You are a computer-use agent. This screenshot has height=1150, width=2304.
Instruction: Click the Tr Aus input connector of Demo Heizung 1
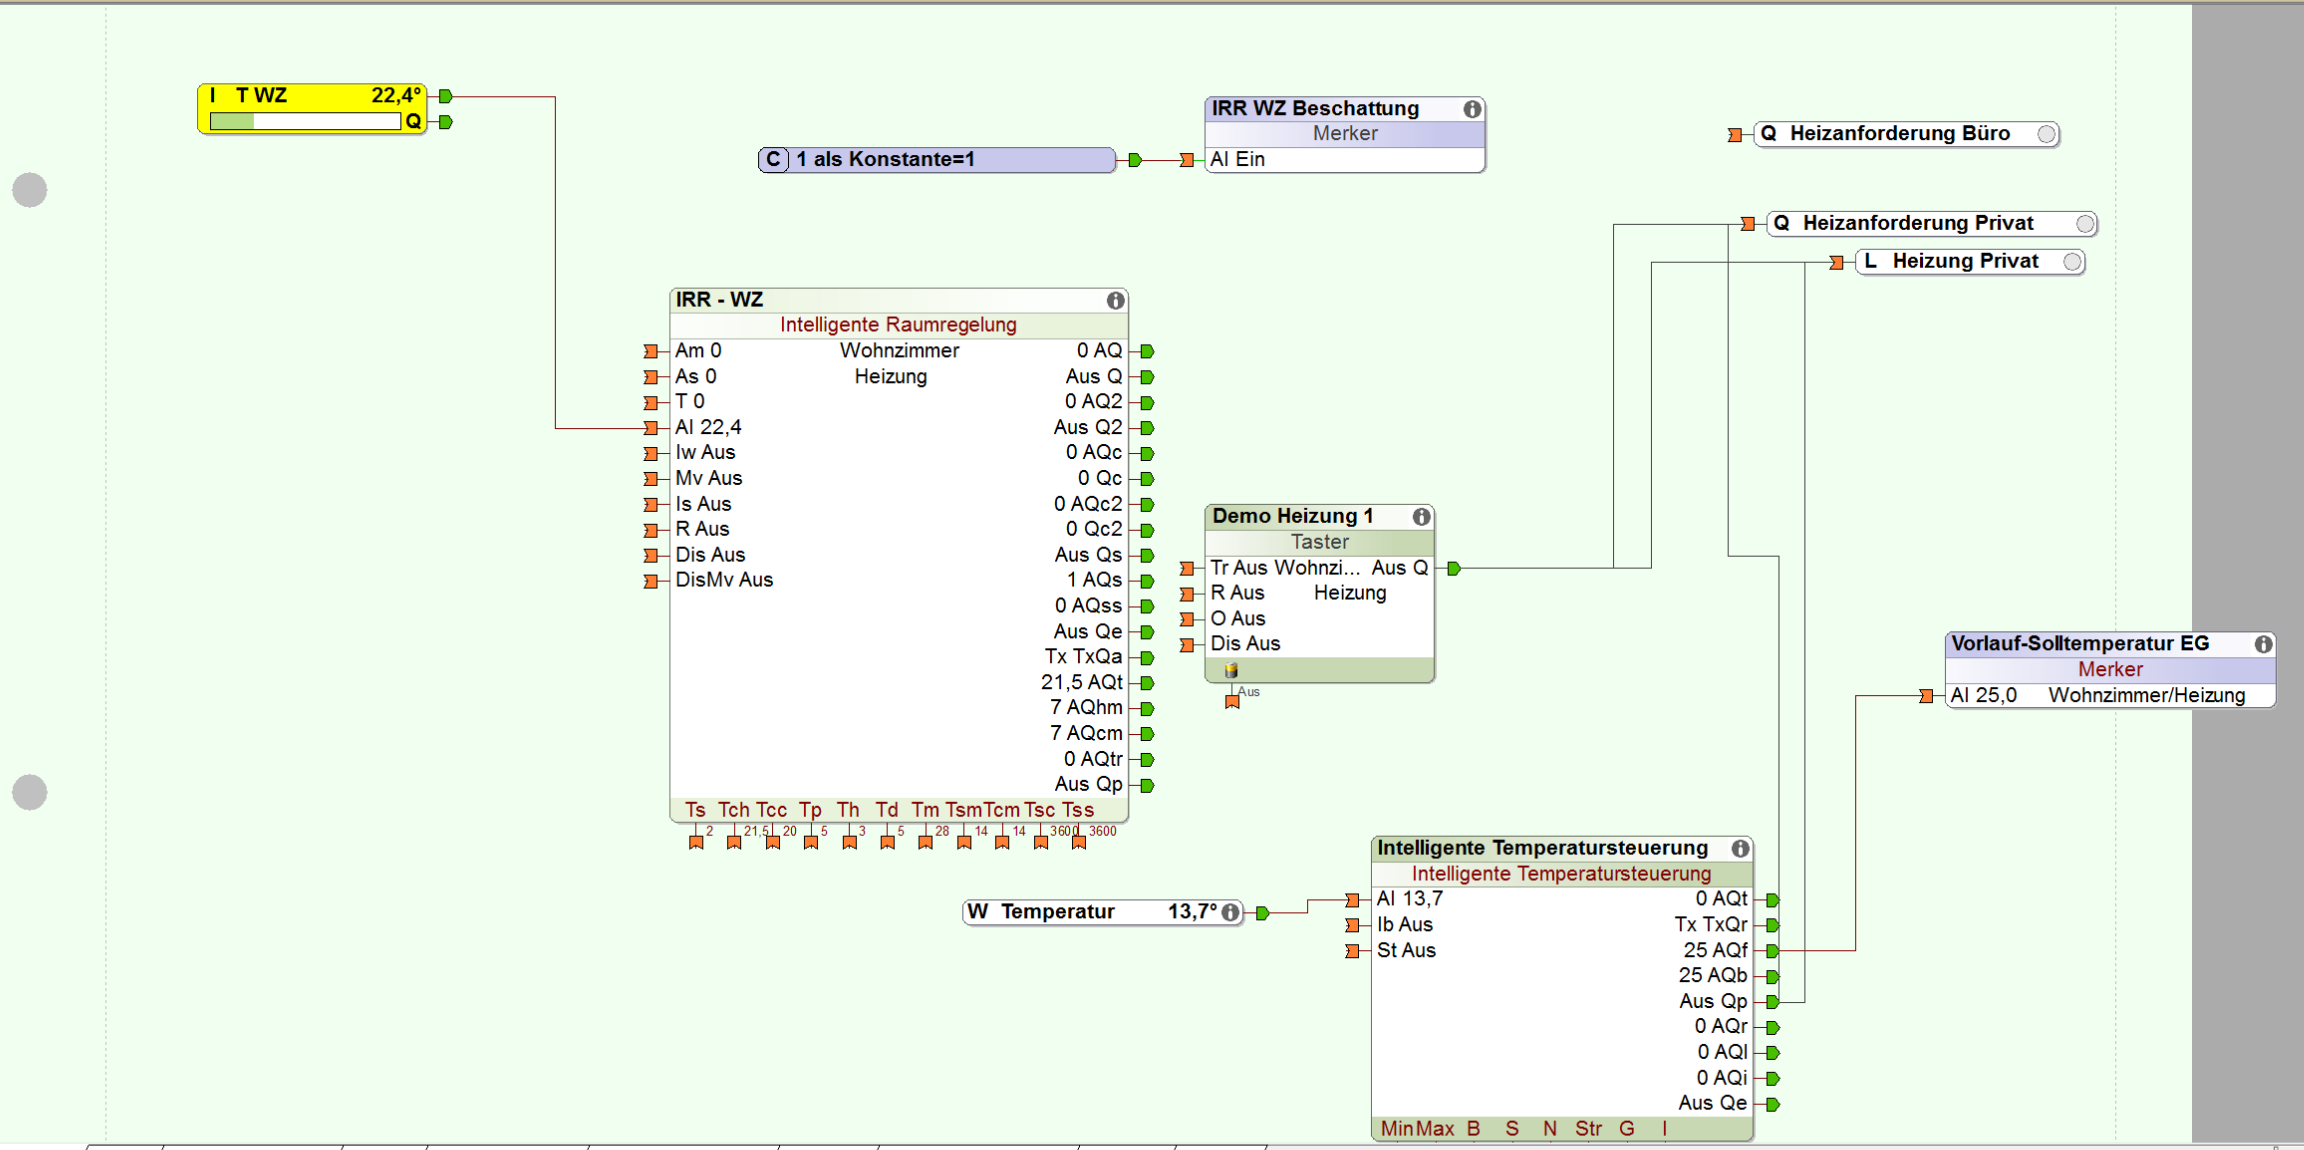click(x=1187, y=569)
